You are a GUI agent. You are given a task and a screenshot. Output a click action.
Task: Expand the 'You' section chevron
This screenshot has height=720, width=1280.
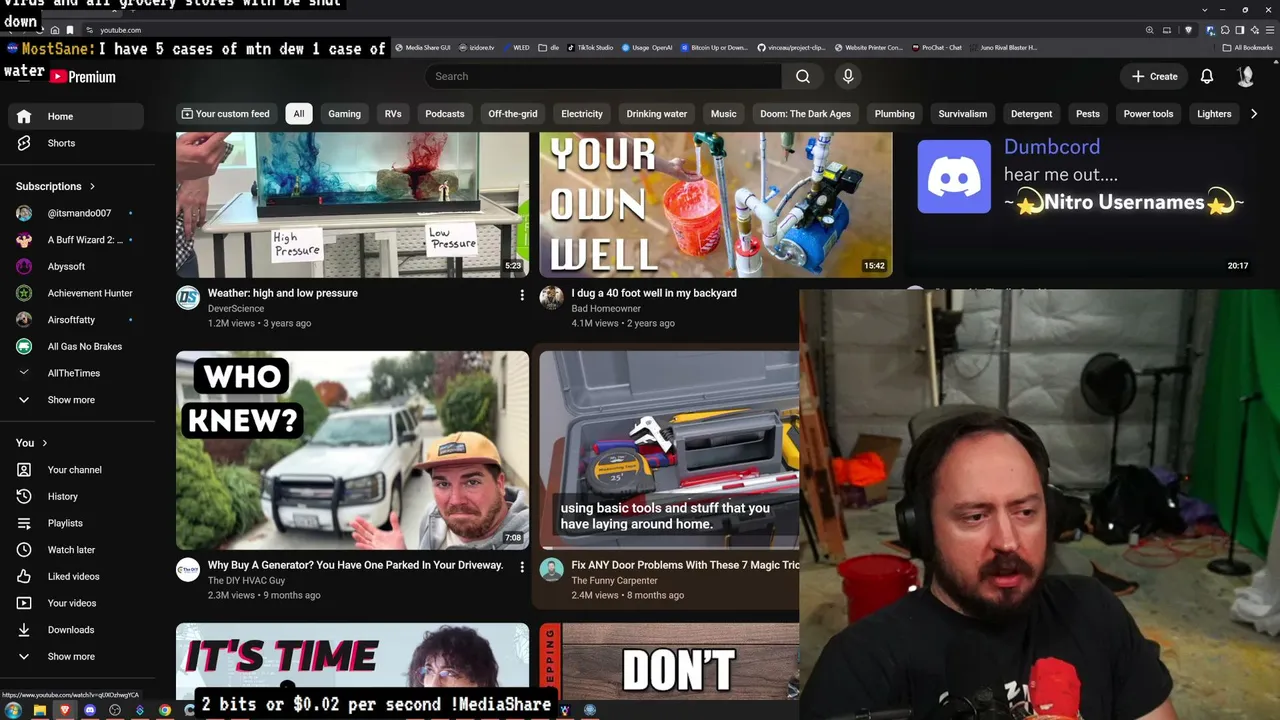45,443
